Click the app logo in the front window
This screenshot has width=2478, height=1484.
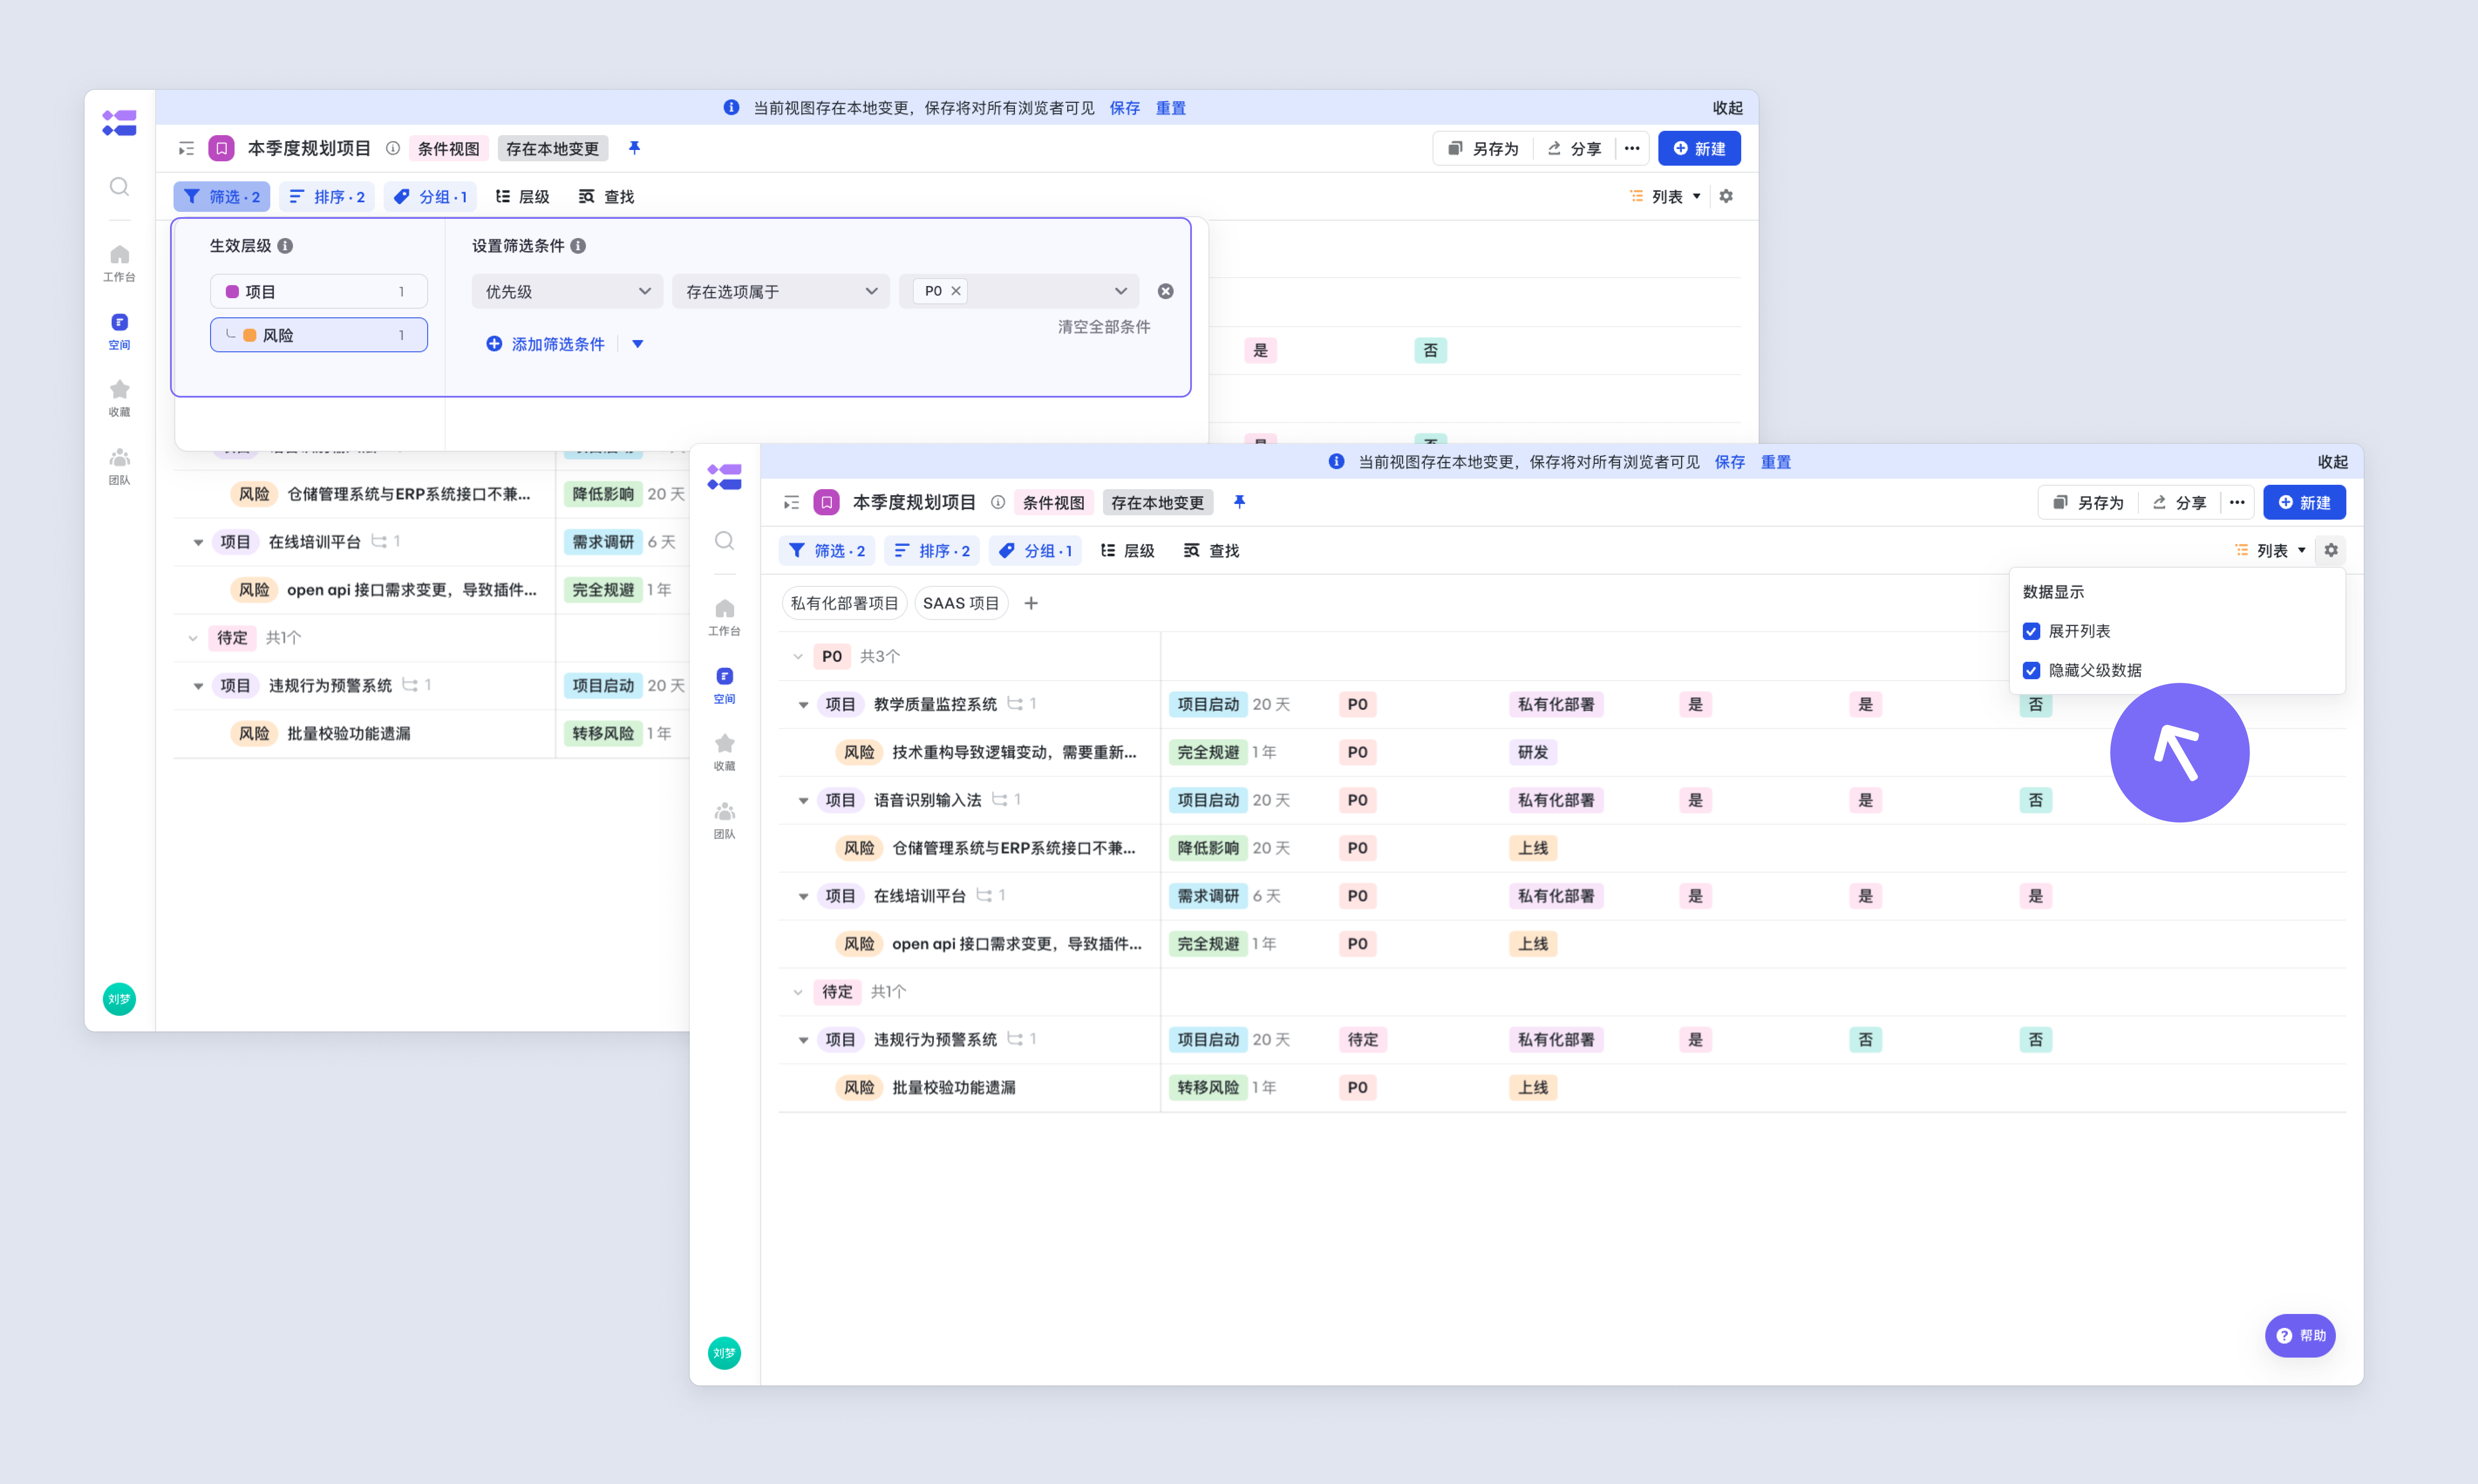724,477
